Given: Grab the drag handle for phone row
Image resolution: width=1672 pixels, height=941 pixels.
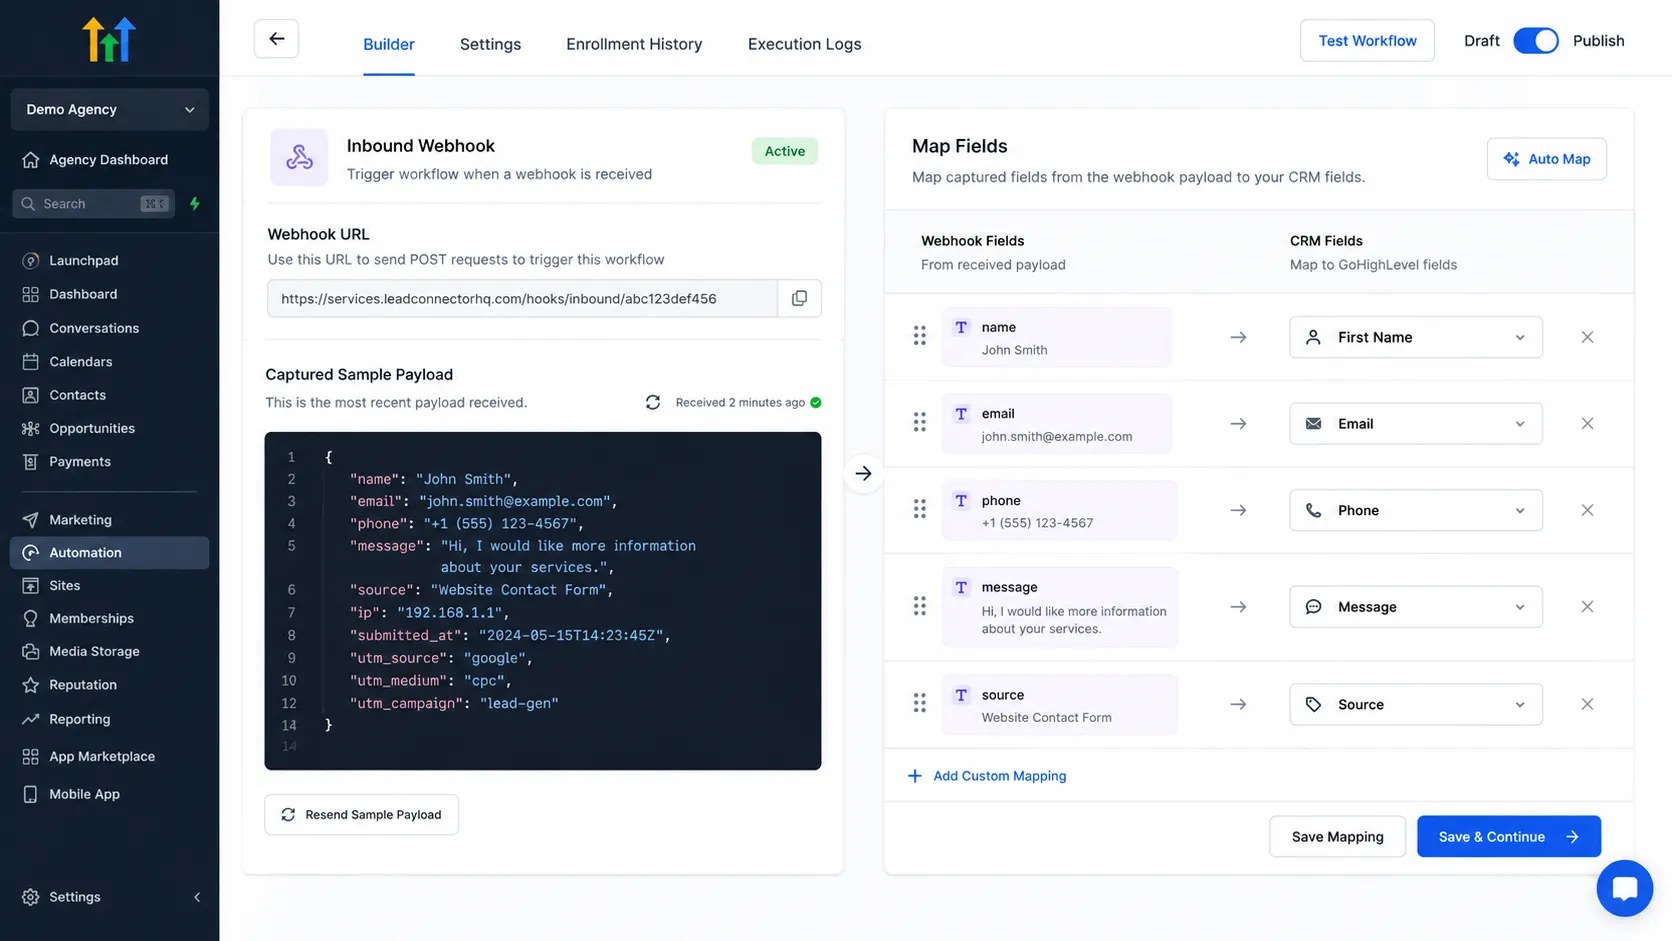Looking at the screenshot, I should point(919,509).
